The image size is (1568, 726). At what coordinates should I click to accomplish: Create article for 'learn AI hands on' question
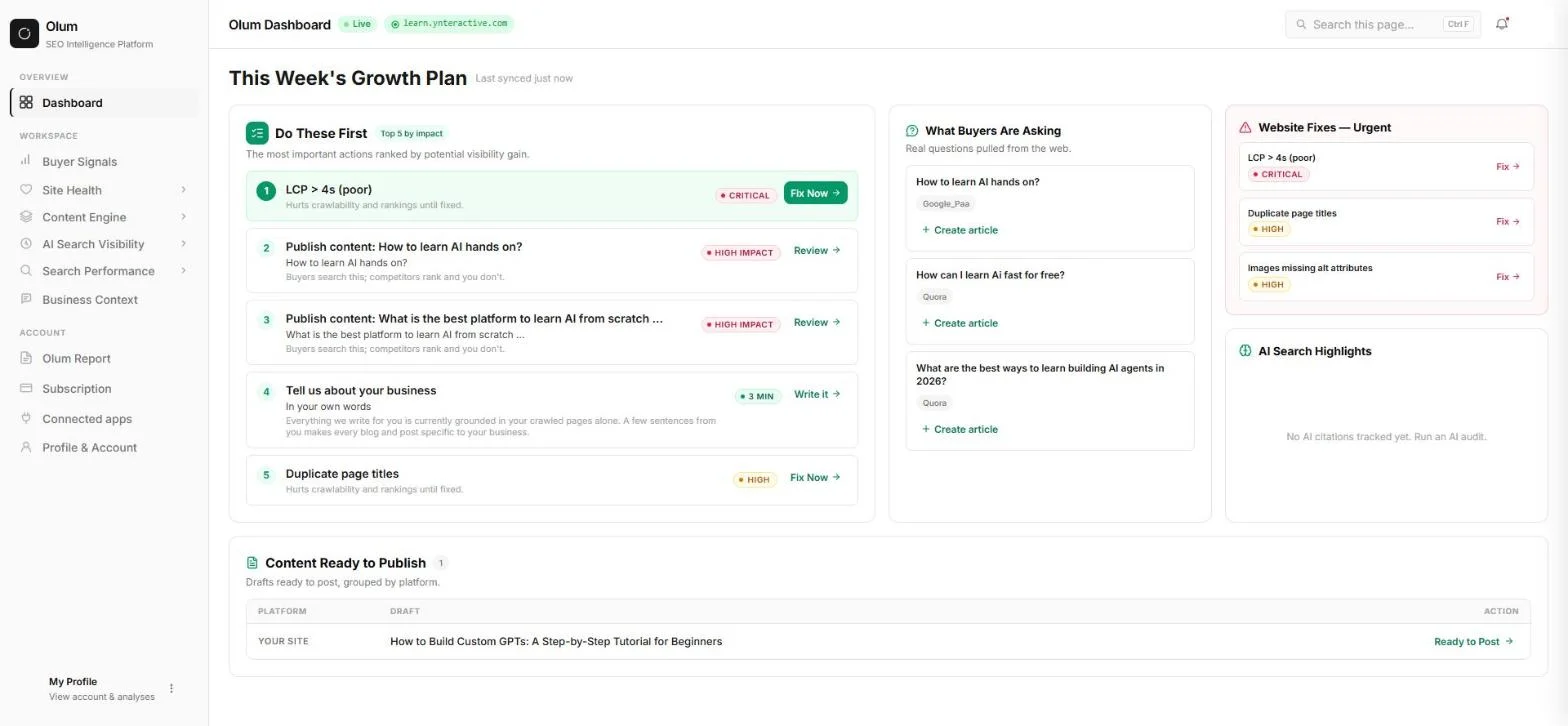point(959,230)
